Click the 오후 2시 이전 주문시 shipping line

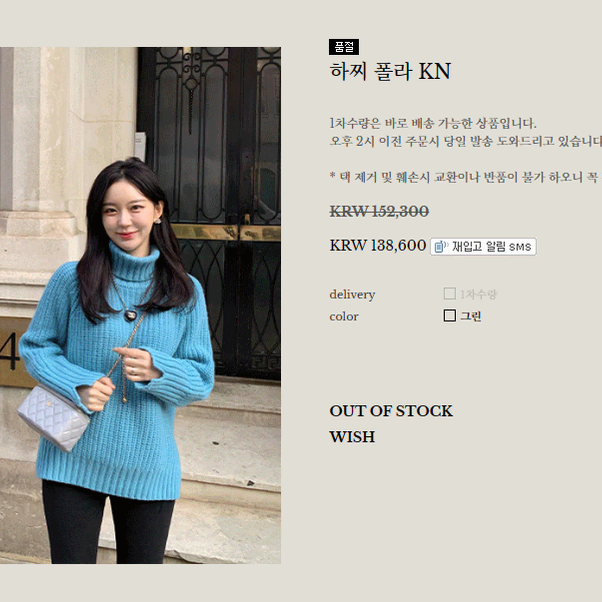coord(465,141)
